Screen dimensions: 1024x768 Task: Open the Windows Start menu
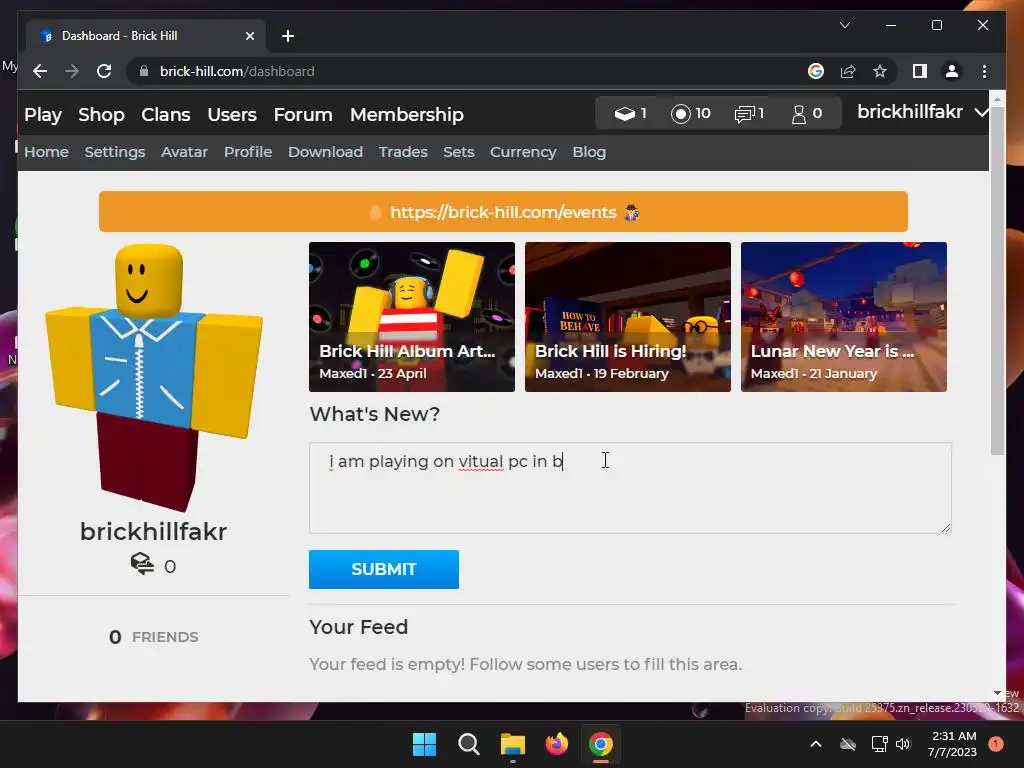click(424, 744)
